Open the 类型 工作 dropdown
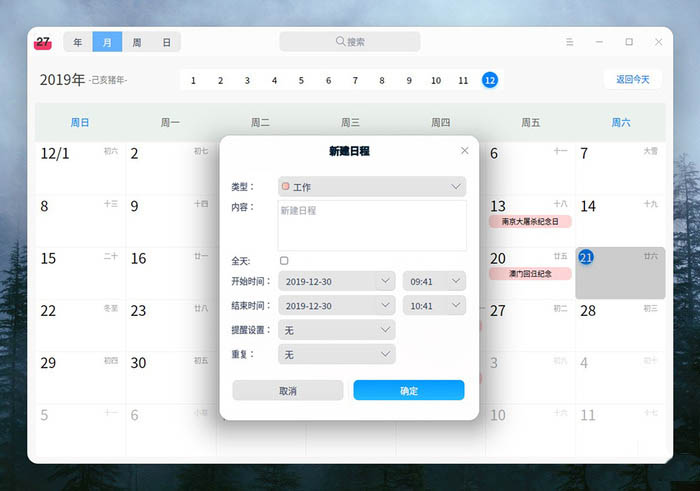The image size is (700, 491). click(x=372, y=187)
